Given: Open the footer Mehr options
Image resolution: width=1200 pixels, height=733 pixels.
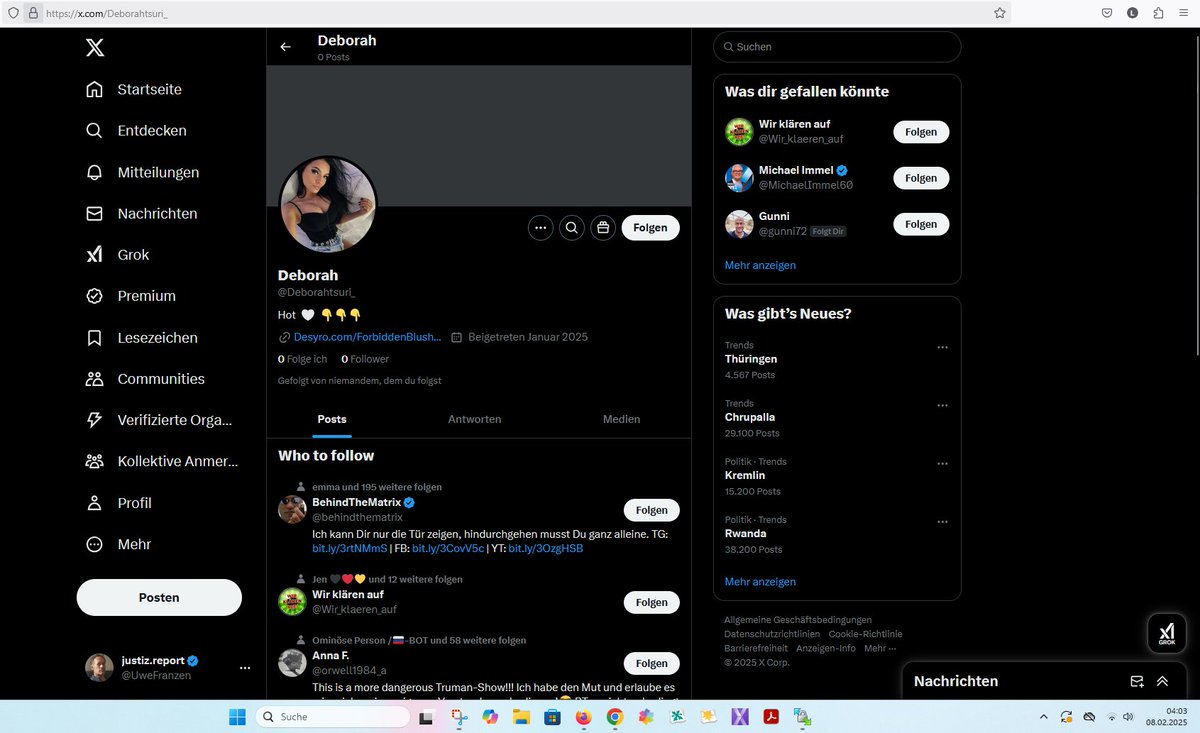Looking at the screenshot, I should tap(879, 648).
